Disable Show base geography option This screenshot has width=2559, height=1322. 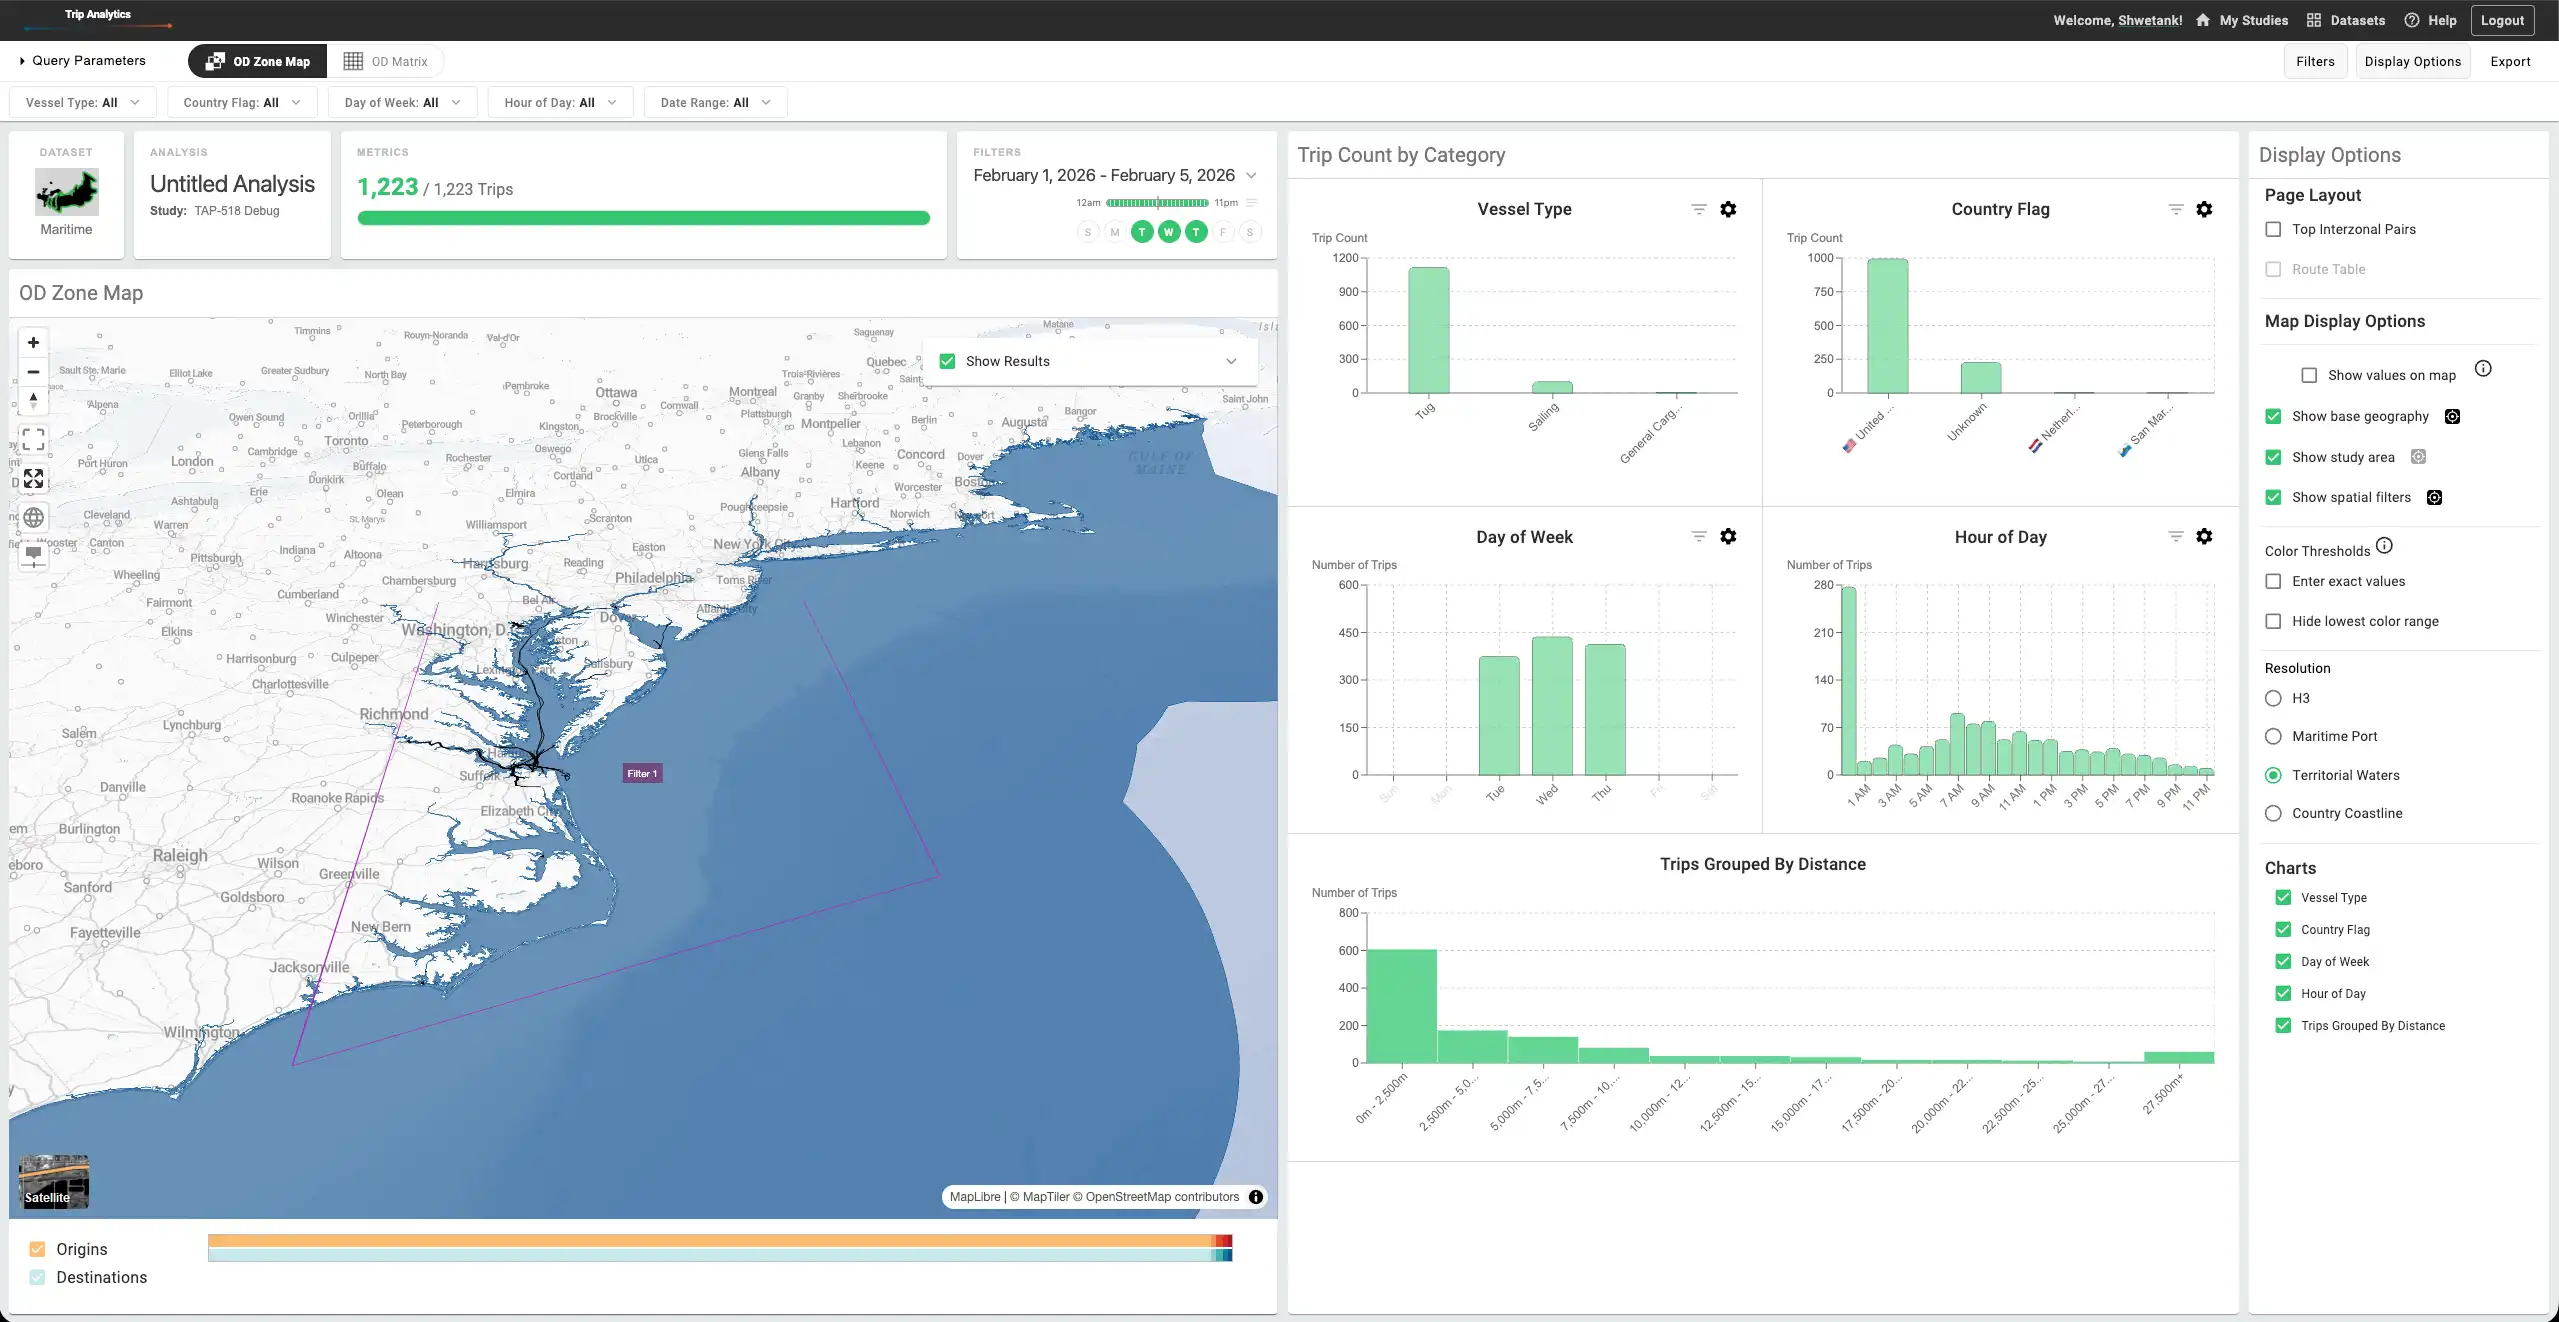(x=2274, y=416)
